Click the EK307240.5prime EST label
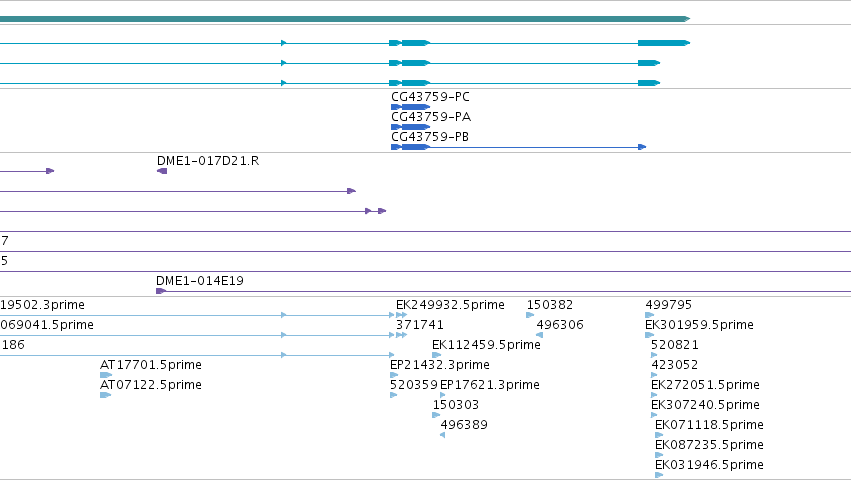Viewport: 851px width, 480px height. point(706,405)
